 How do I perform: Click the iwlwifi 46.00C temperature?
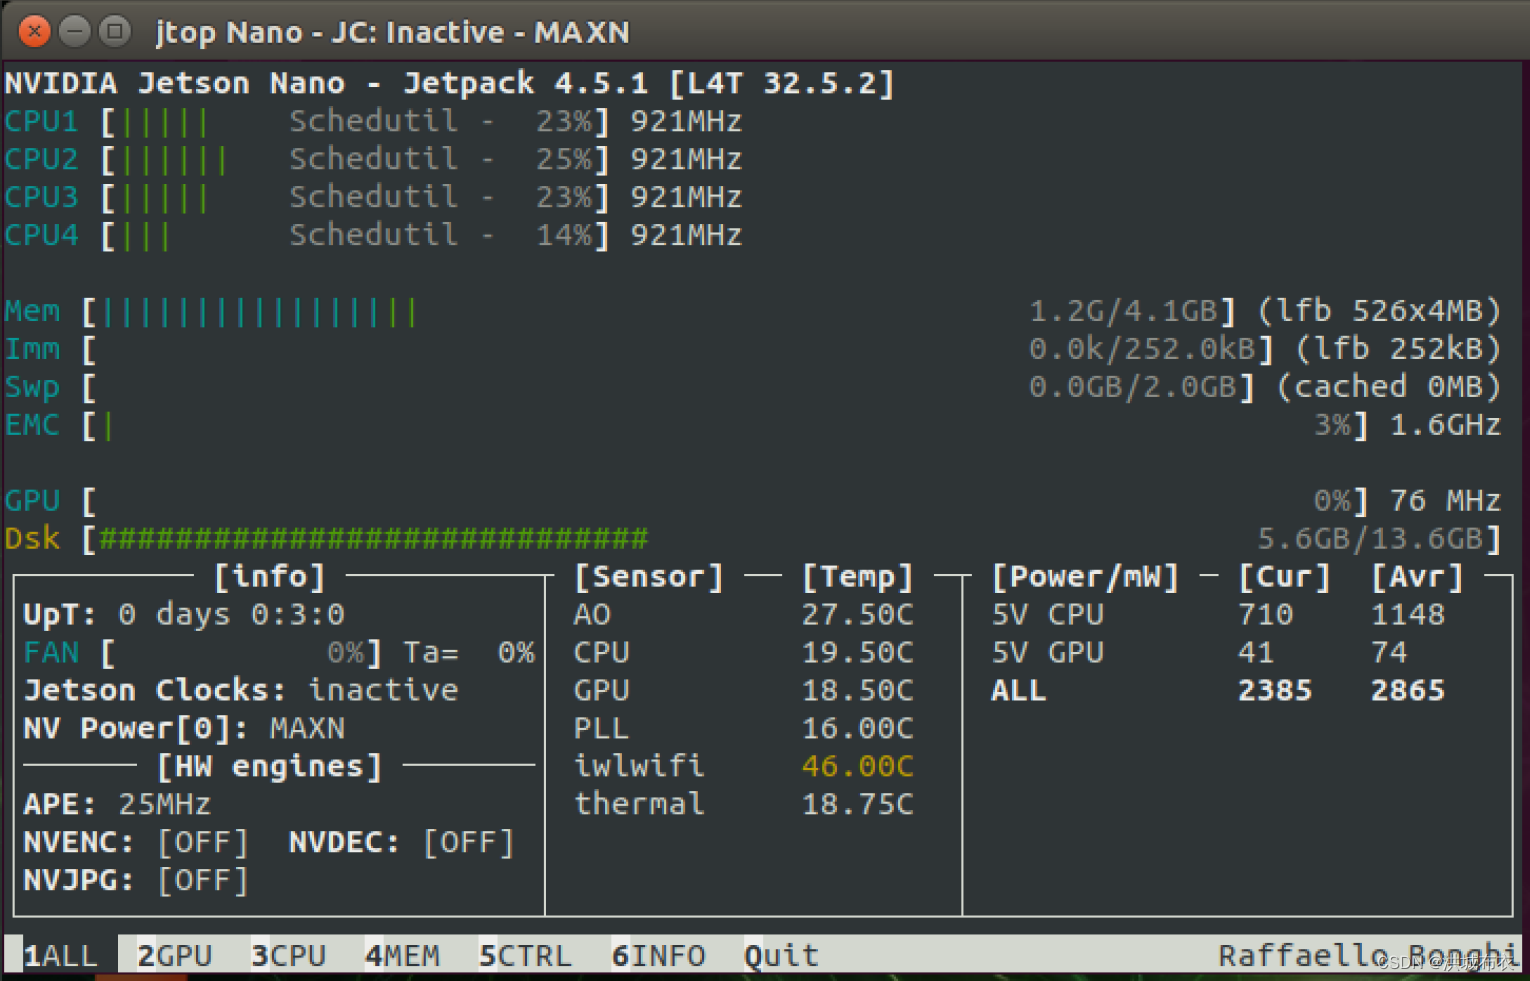[858, 766]
